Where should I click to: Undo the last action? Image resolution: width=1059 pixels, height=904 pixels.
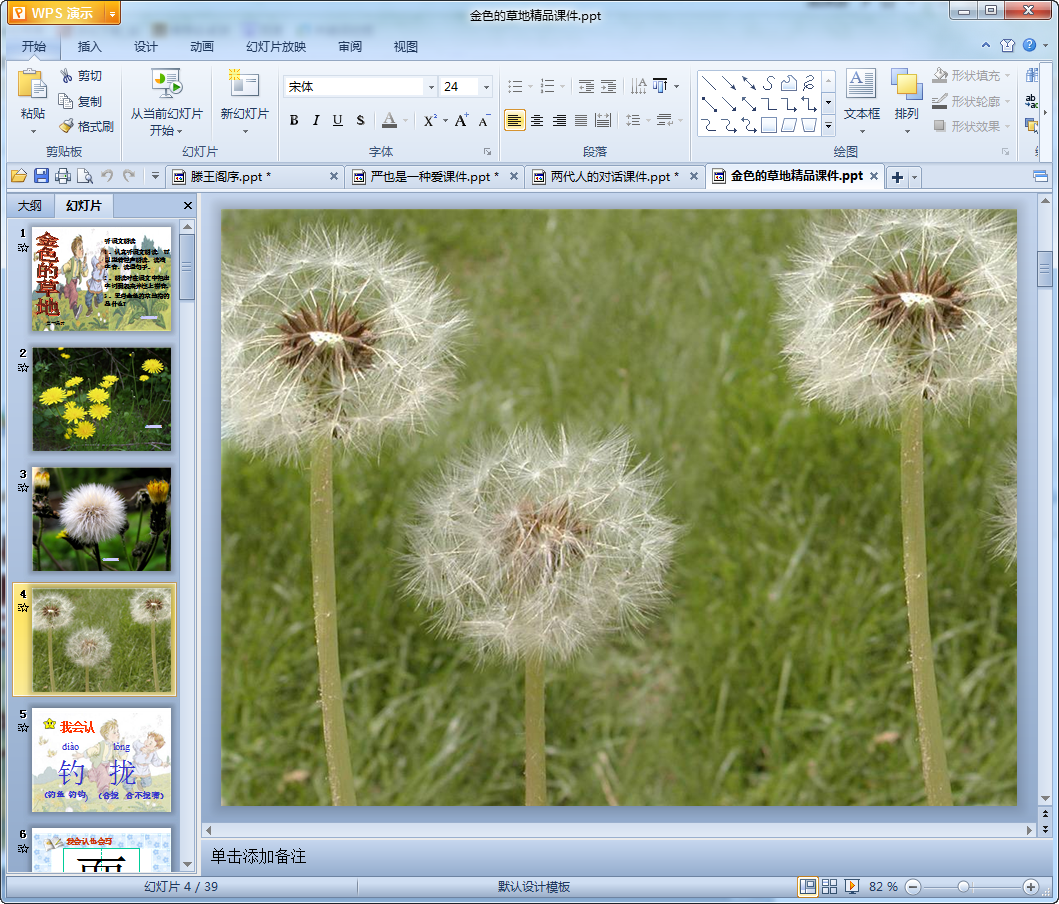(107, 176)
